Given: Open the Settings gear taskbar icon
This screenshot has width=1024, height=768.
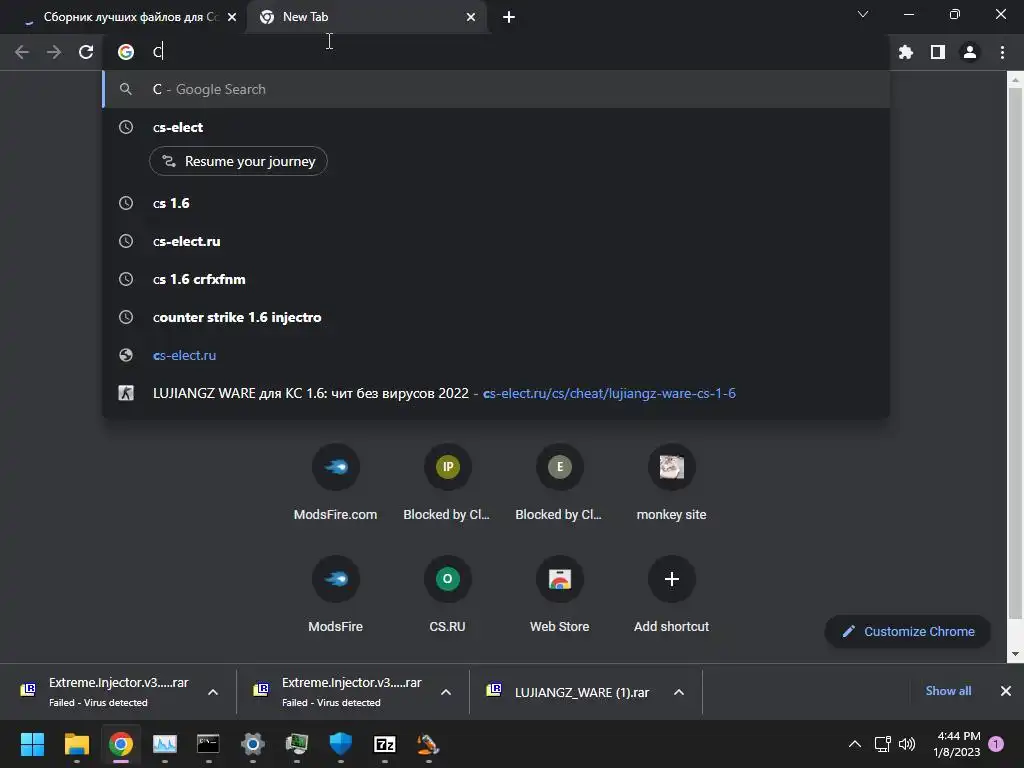Looking at the screenshot, I should 253,744.
